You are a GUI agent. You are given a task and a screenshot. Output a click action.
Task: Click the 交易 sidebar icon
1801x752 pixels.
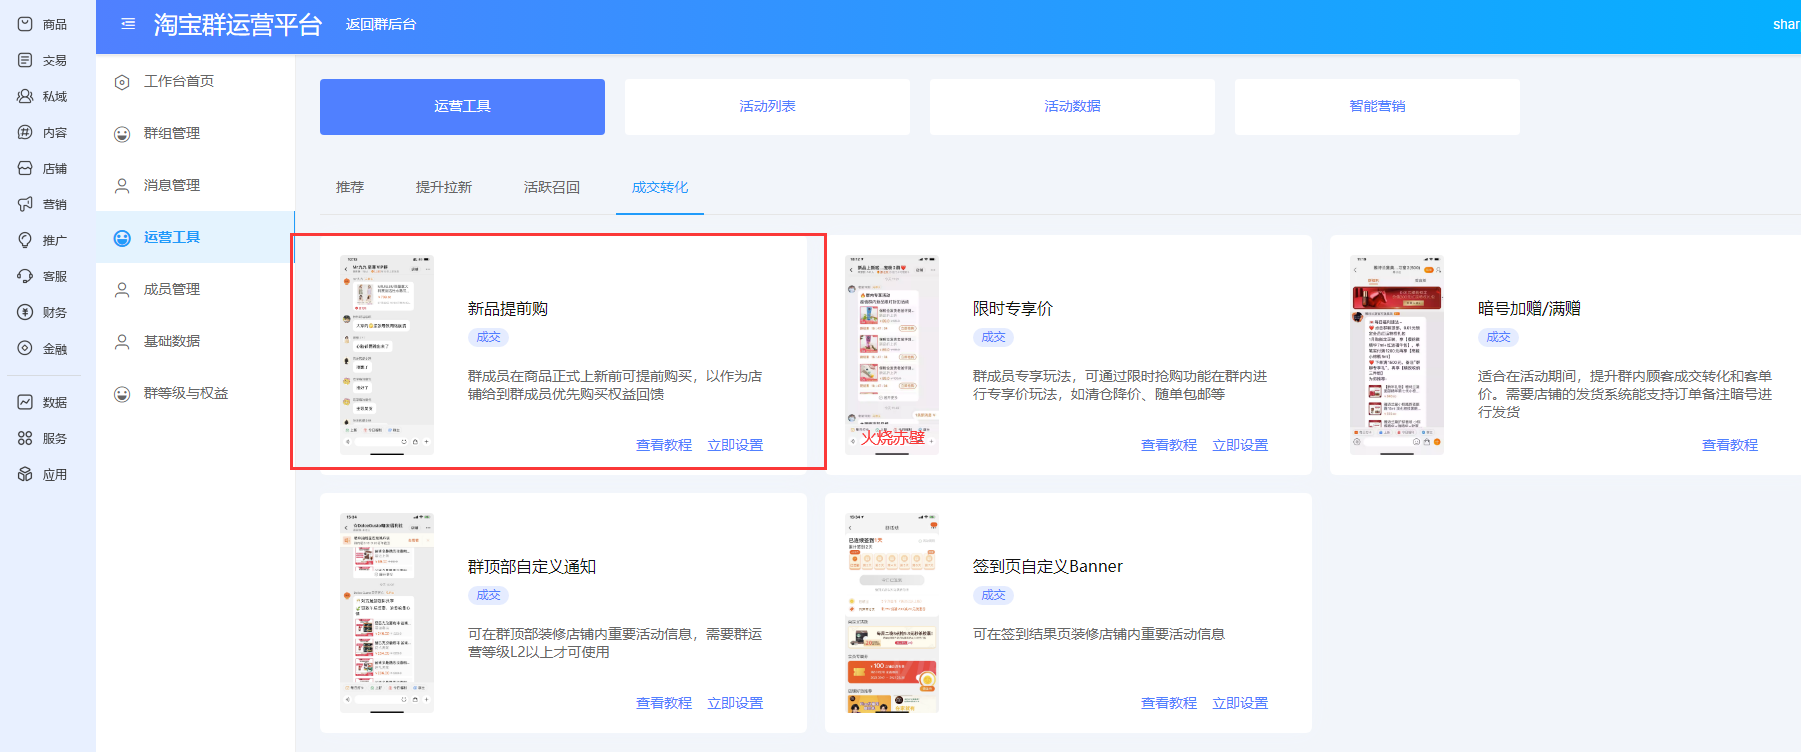[x=25, y=60]
